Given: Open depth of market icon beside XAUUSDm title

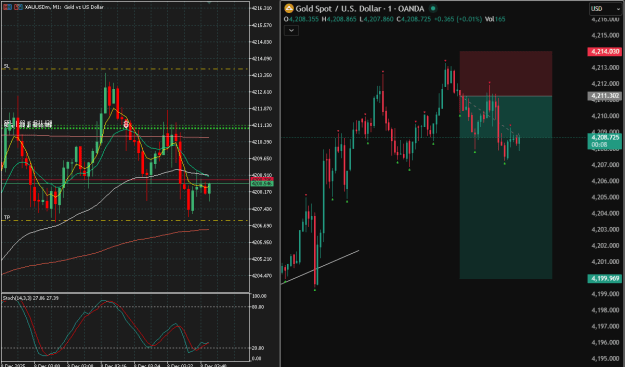Looking at the screenshot, I should [x=18, y=7].
